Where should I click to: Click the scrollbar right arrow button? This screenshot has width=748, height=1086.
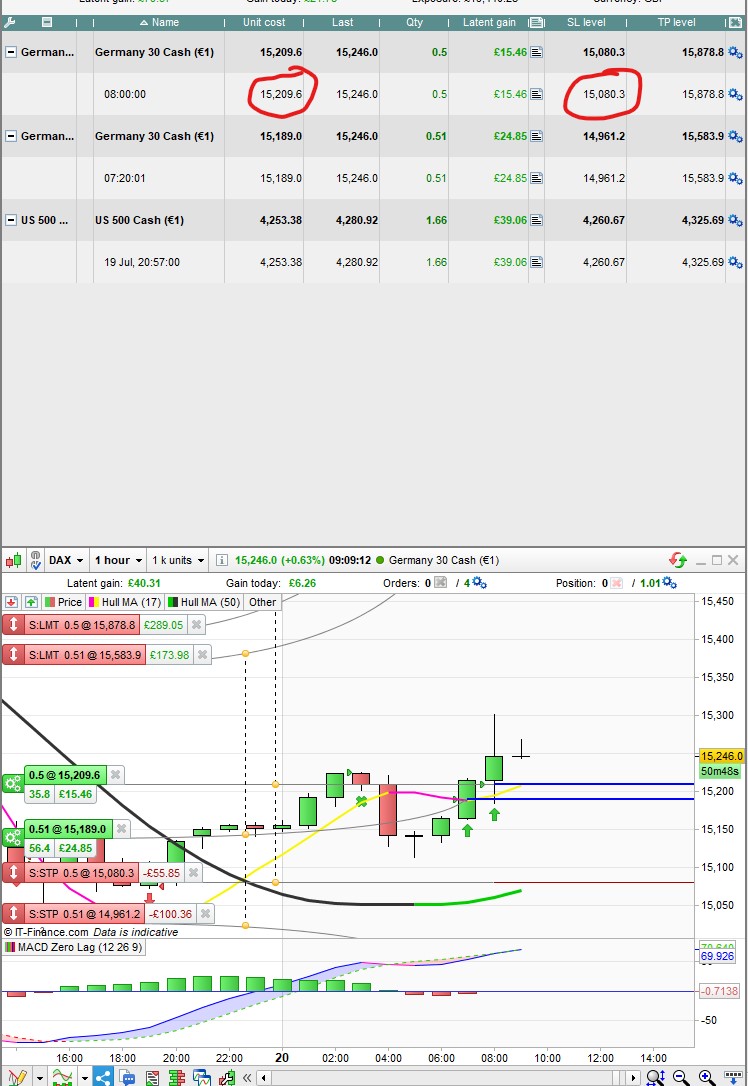point(634,1078)
